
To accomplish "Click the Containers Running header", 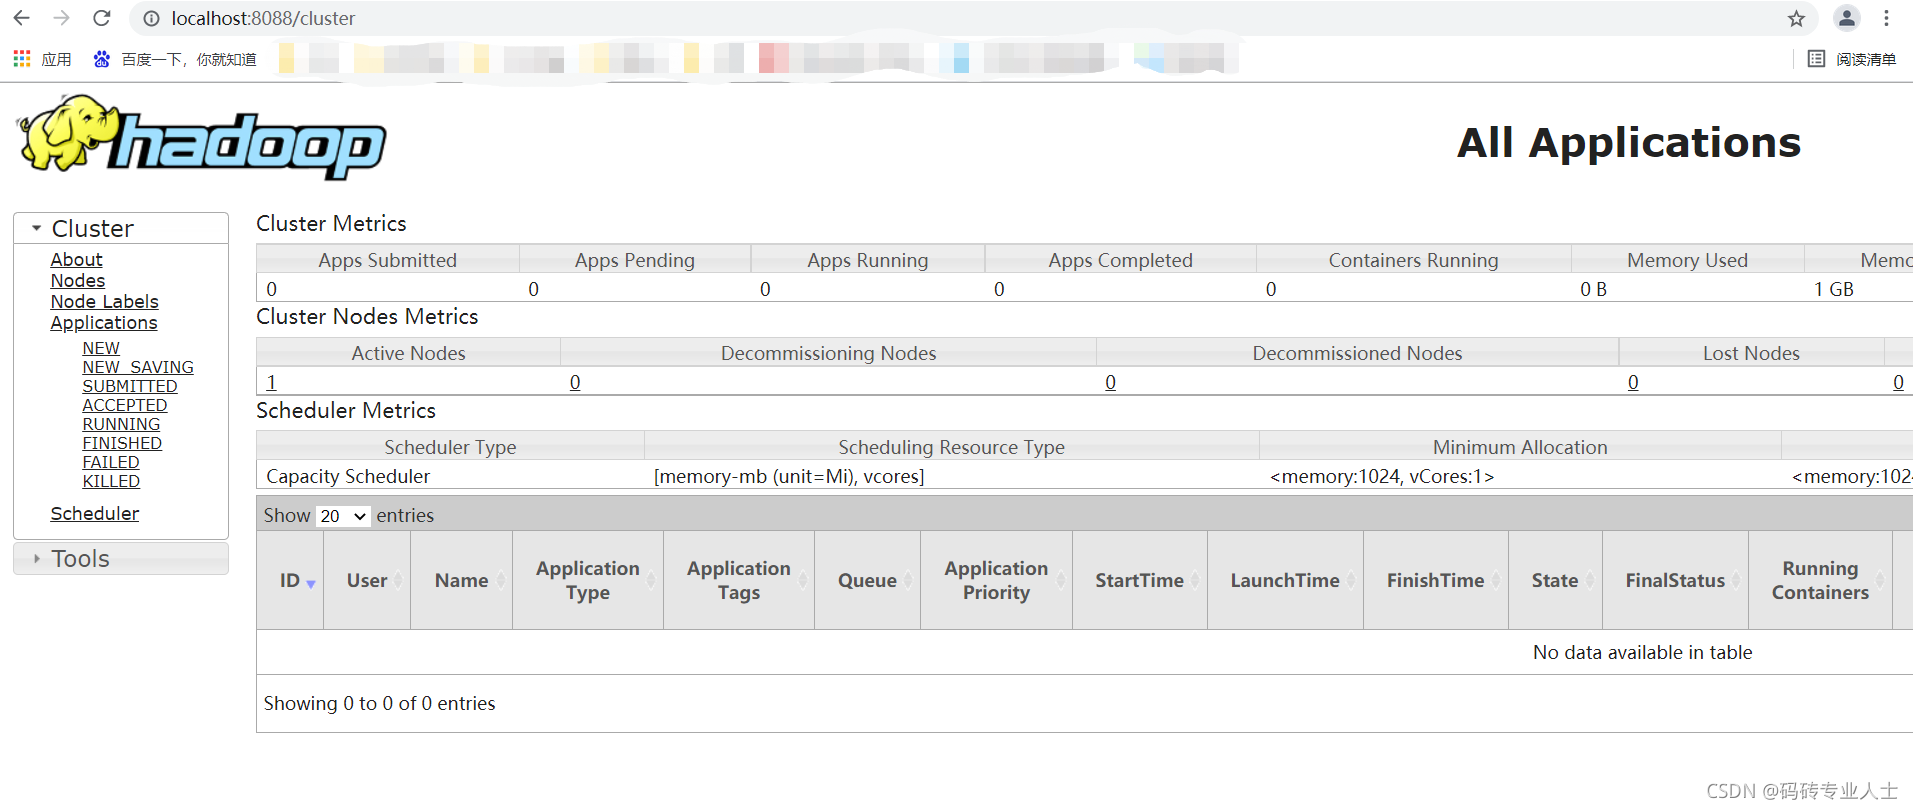I will tap(1413, 260).
